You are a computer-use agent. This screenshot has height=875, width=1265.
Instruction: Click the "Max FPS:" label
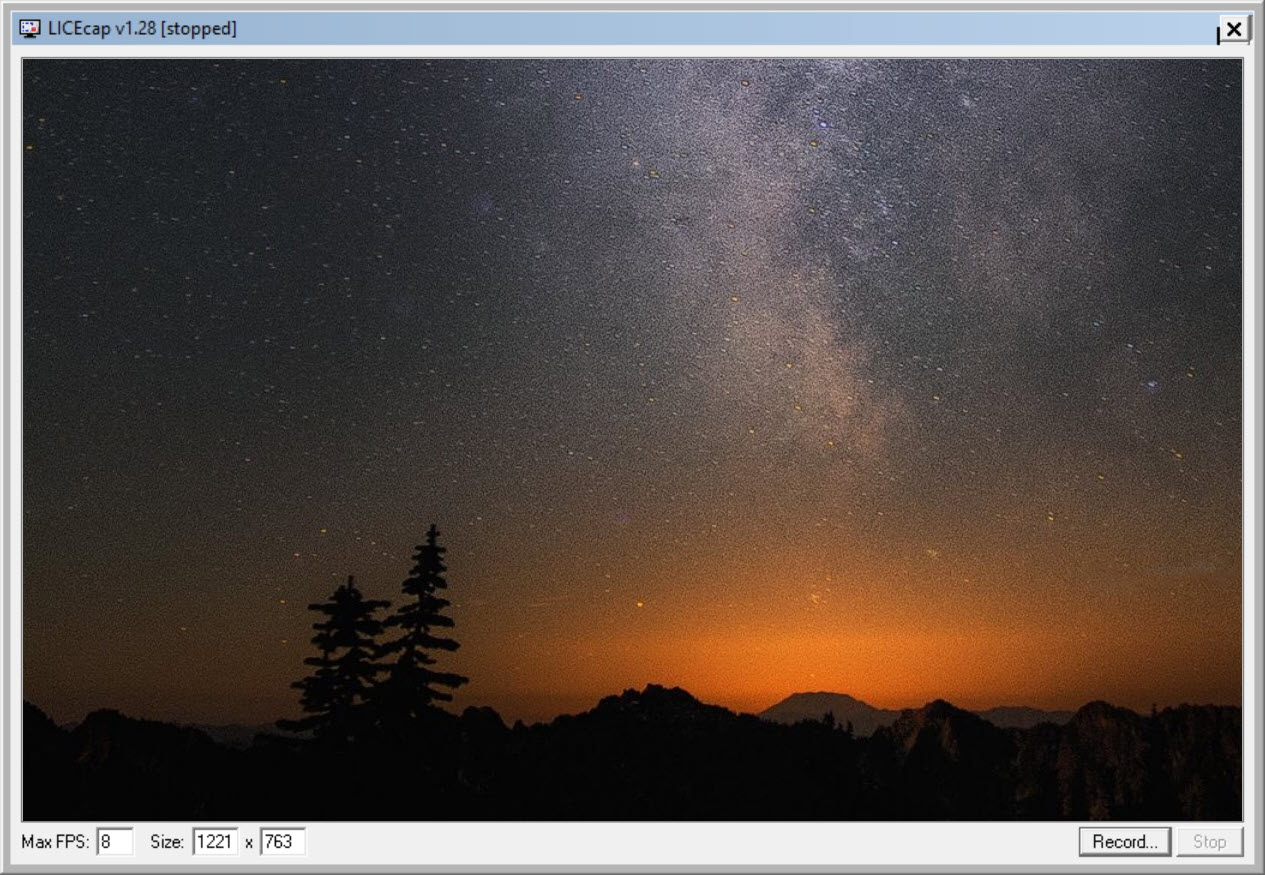pos(55,842)
